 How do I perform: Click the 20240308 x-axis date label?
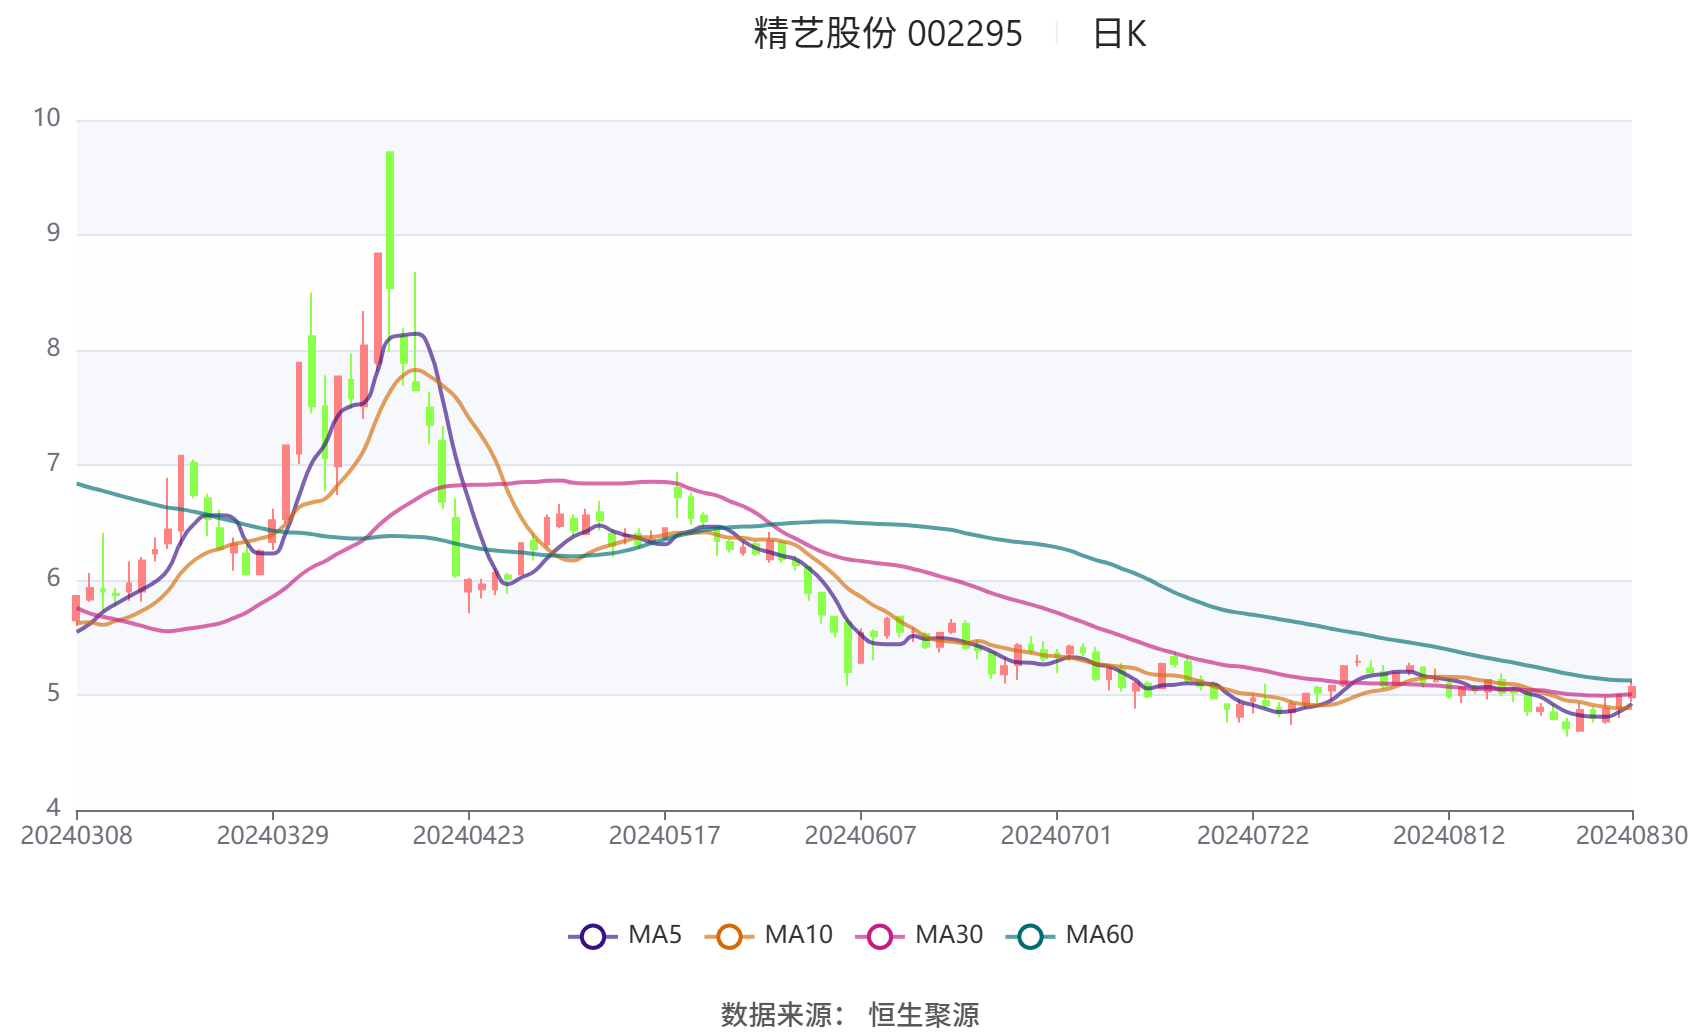click(77, 836)
